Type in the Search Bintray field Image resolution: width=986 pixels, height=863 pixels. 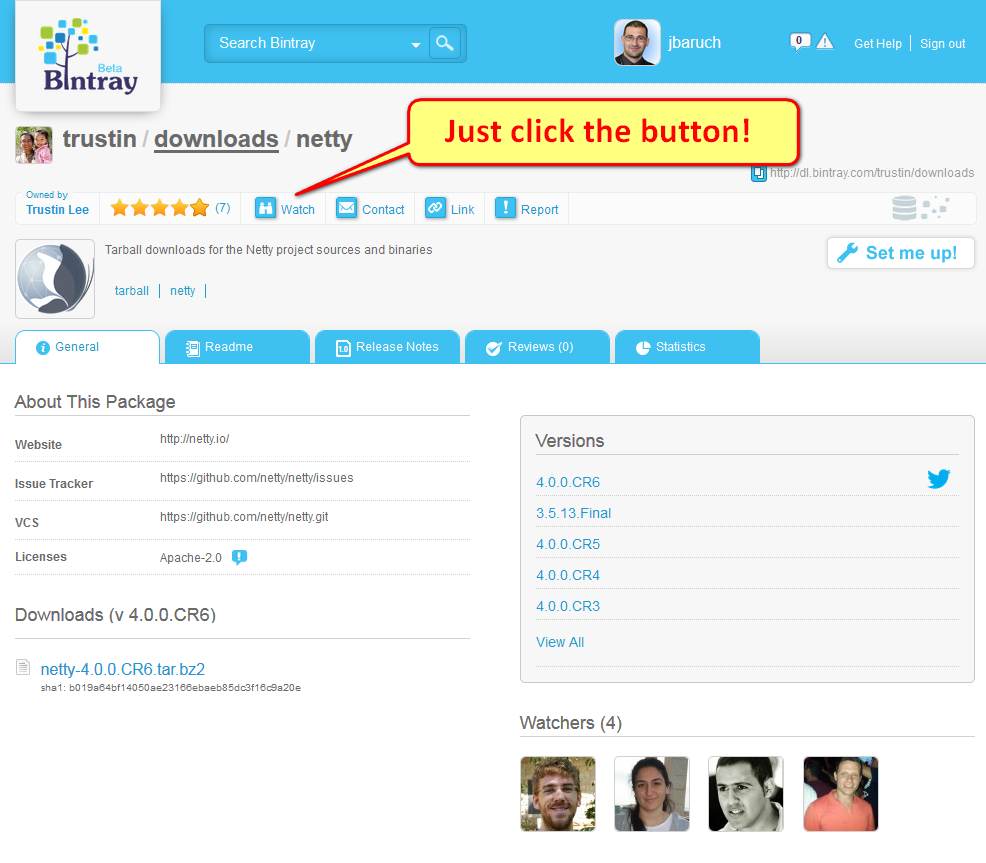pos(310,43)
